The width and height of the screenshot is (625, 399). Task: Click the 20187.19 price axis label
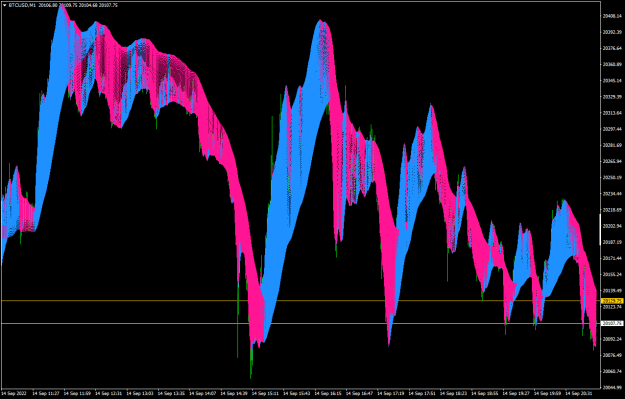coord(612,242)
